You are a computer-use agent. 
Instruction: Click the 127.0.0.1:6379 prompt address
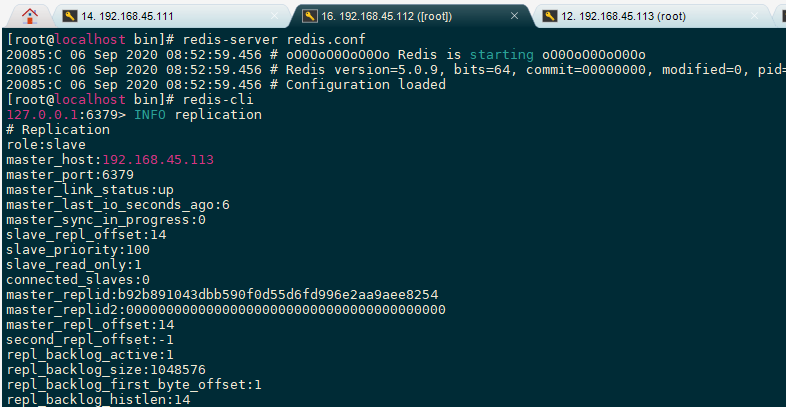pos(62,115)
